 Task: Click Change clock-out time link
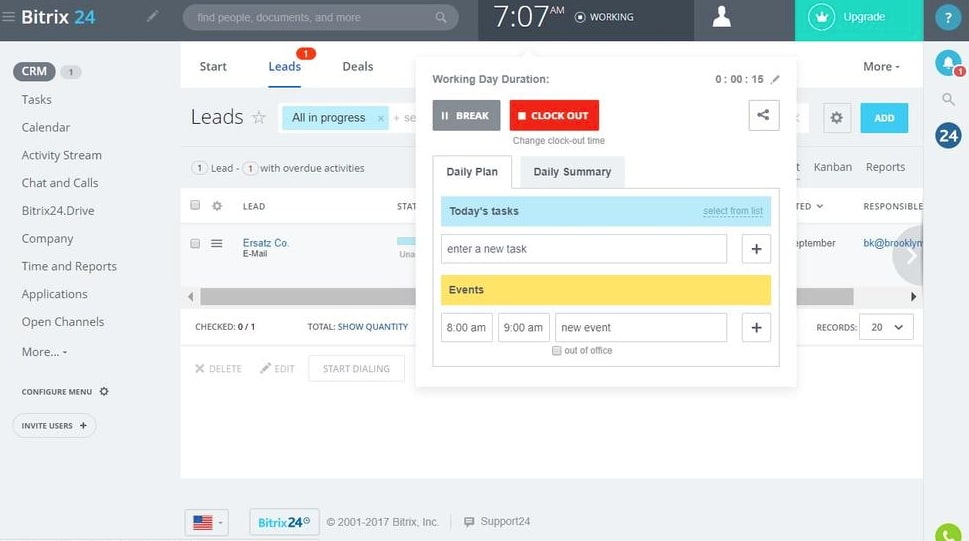(559, 141)
